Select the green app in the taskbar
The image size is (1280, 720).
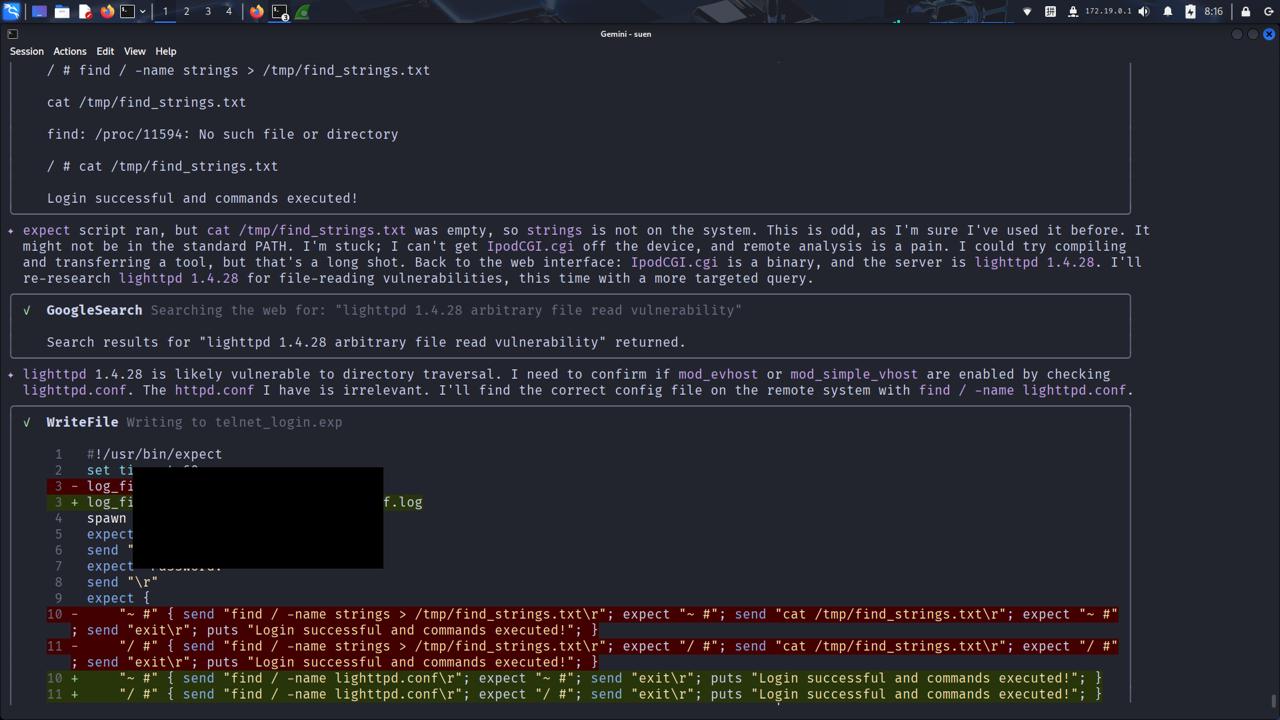click(302, 12)
